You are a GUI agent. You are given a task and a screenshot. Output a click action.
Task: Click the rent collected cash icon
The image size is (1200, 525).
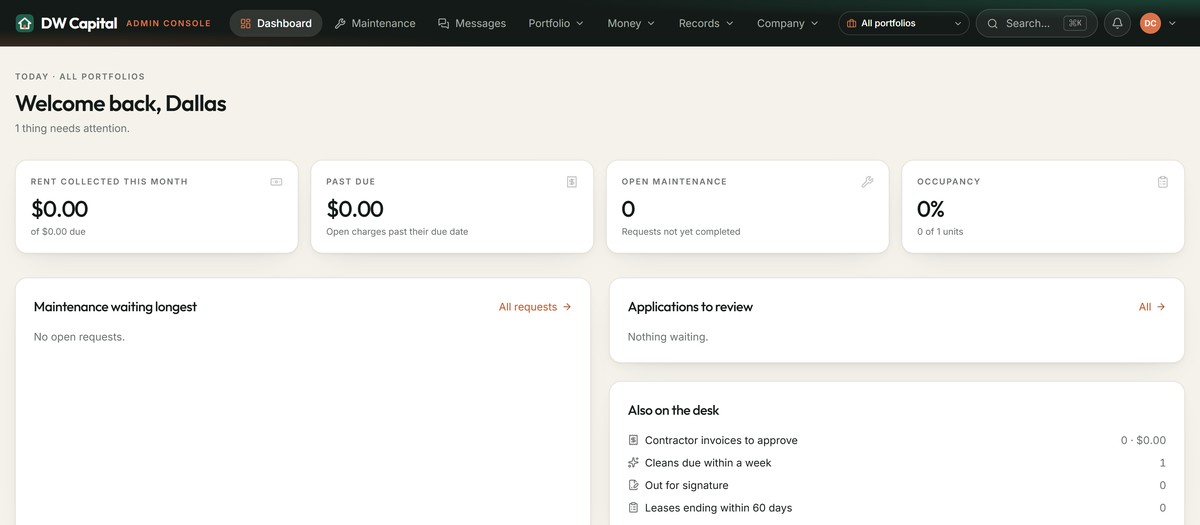coord(276,182)
